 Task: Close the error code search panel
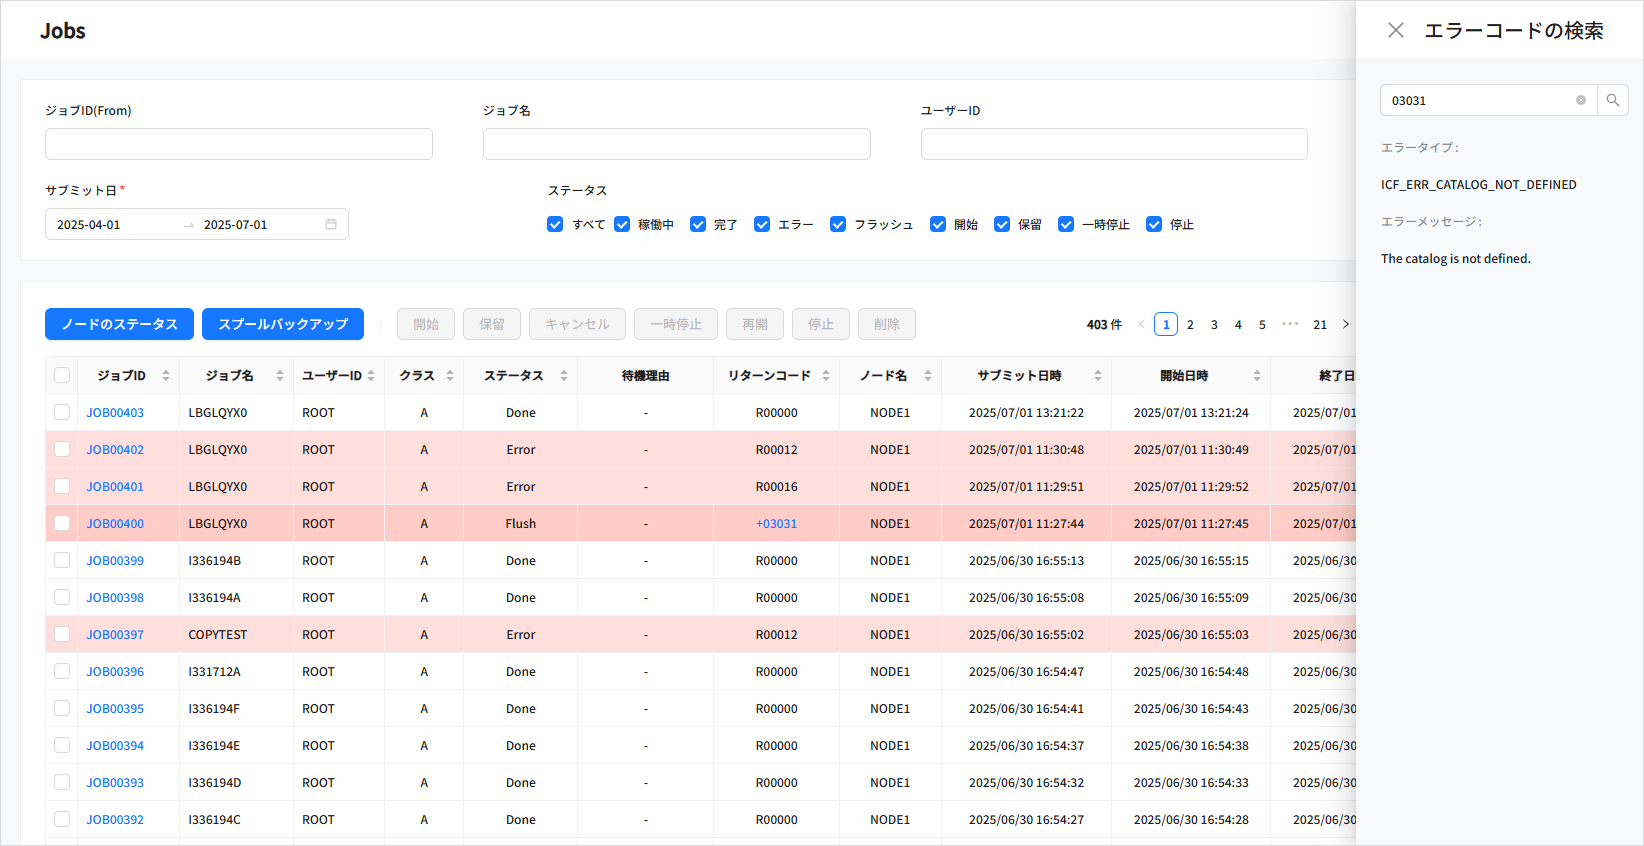click(x=1396, y=30)
